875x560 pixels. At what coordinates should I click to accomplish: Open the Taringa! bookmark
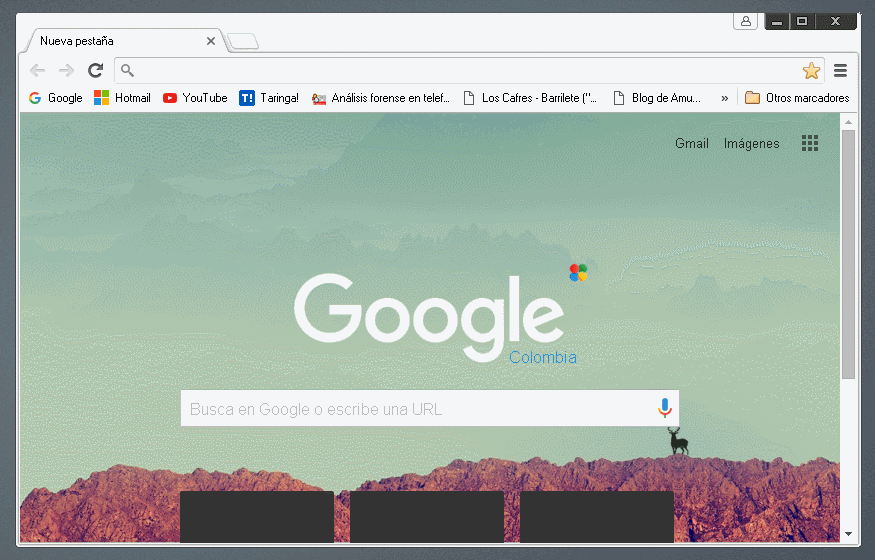click(269, 98)
